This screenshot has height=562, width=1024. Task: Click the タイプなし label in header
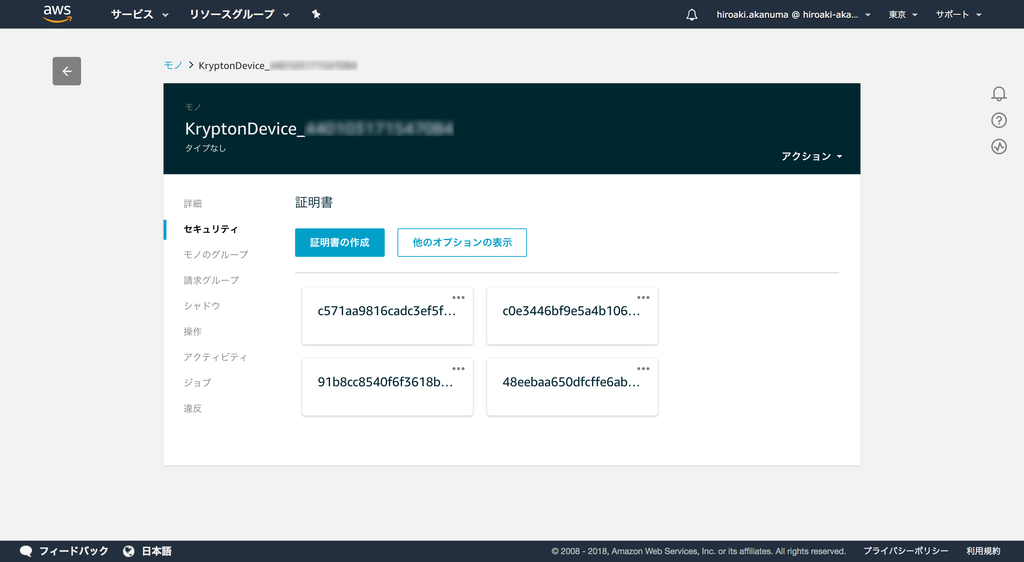(x=205, y=148)
